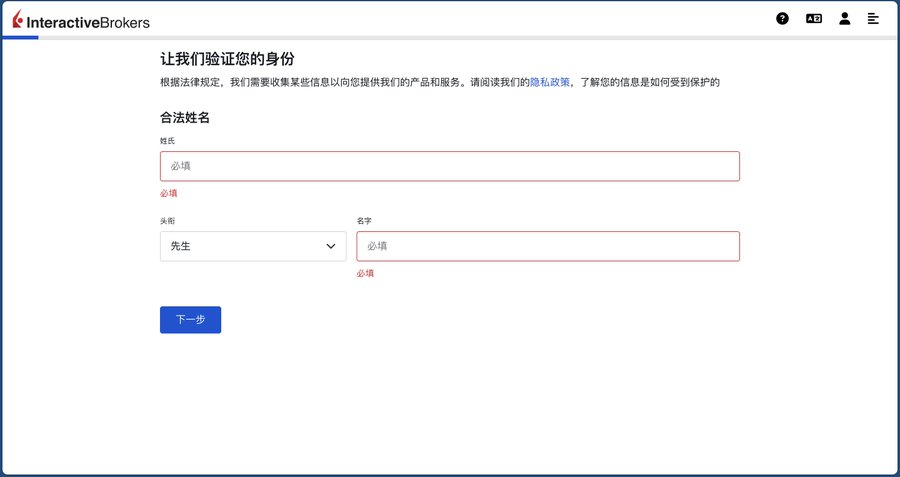Click the 名字 field label
900x477 pixels.
coord(364,221)
